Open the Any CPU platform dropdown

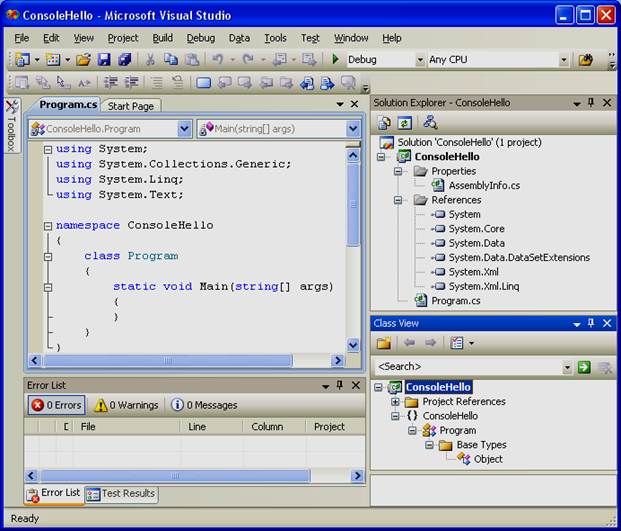click(563, 60)
